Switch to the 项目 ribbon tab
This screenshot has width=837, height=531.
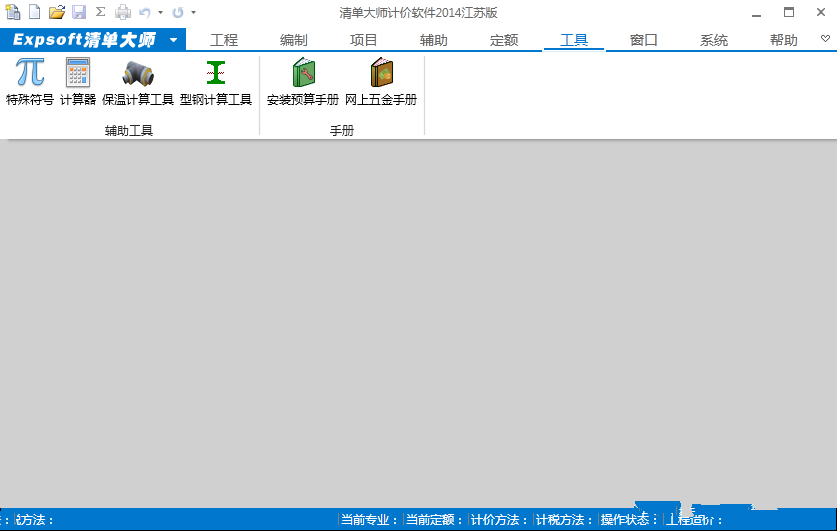(364, 40)
